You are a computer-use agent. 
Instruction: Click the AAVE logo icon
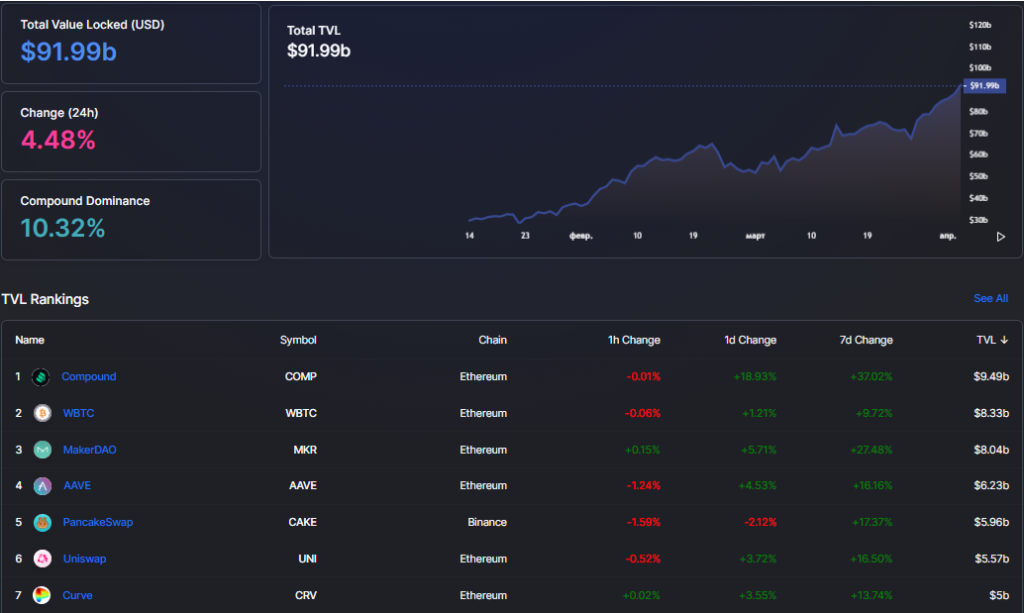coord(42,486)
